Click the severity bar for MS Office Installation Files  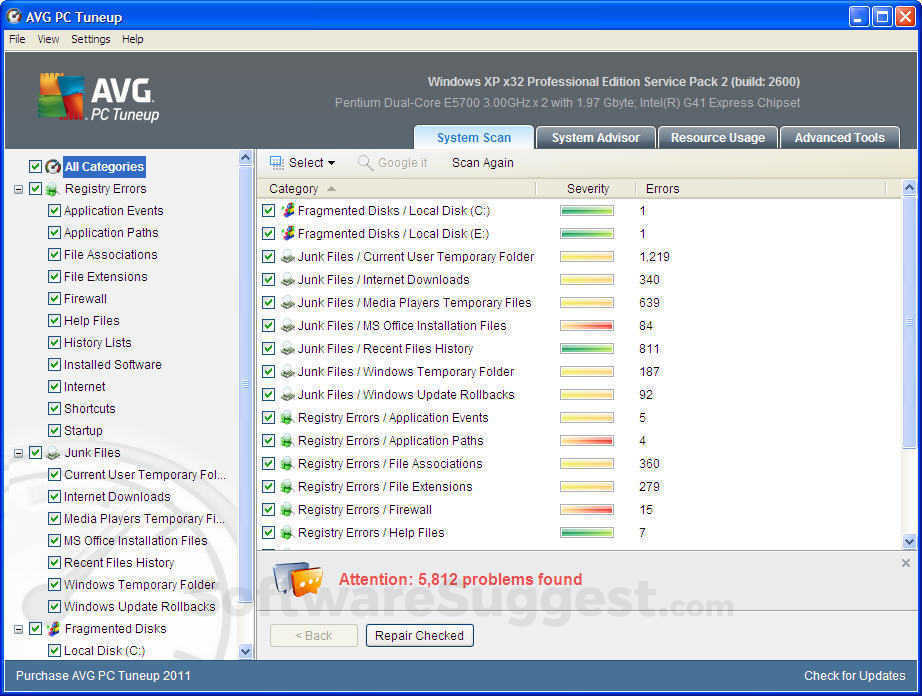coord(587,325)
